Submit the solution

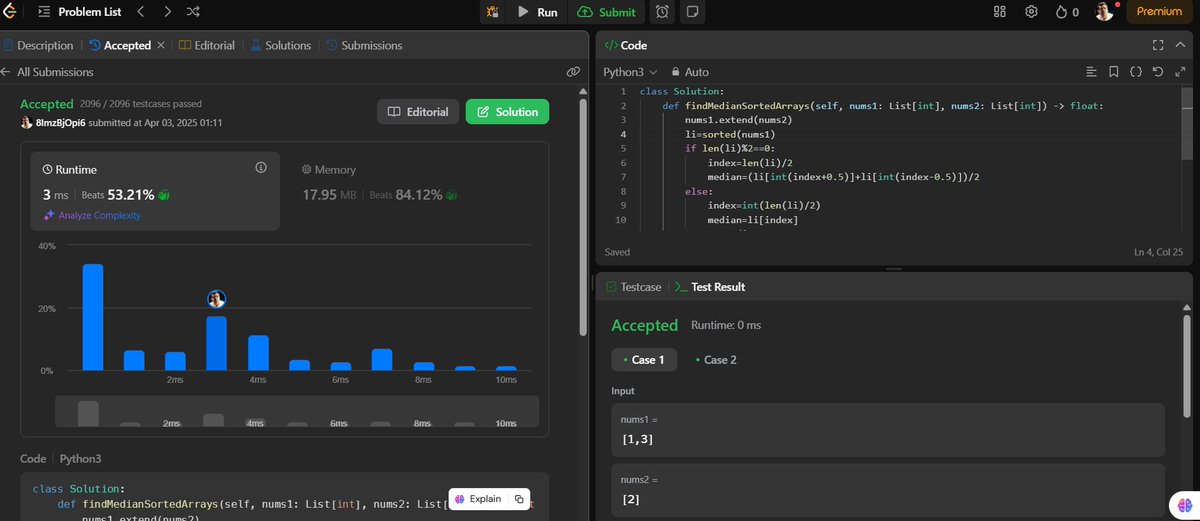point(607,12)
